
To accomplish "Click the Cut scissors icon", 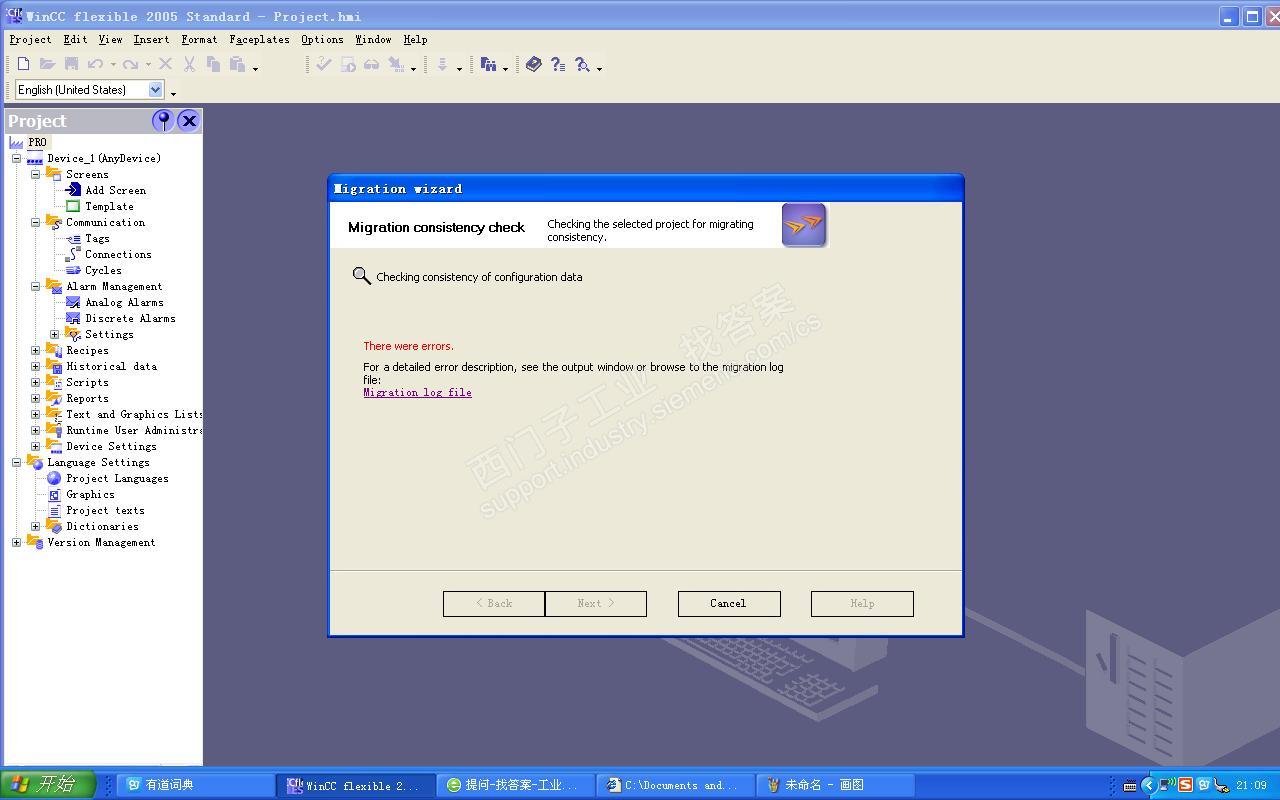I will (189, 64).
